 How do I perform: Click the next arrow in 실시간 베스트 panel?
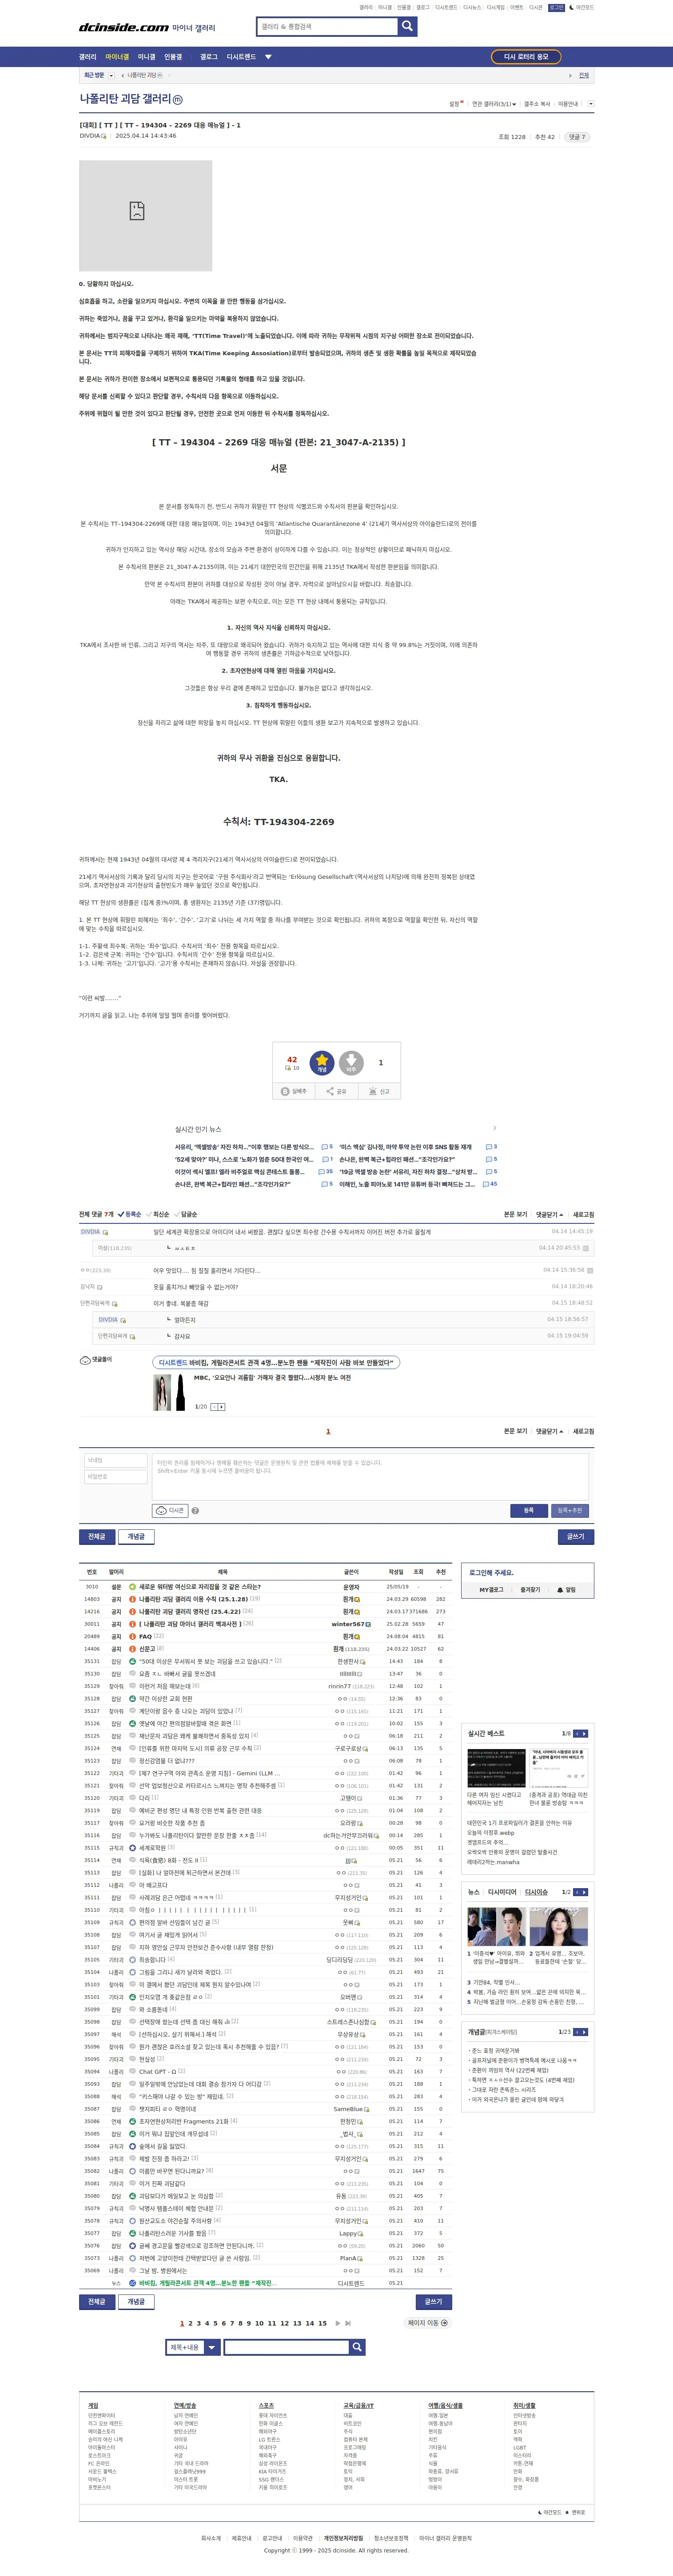click(584, 1734)
